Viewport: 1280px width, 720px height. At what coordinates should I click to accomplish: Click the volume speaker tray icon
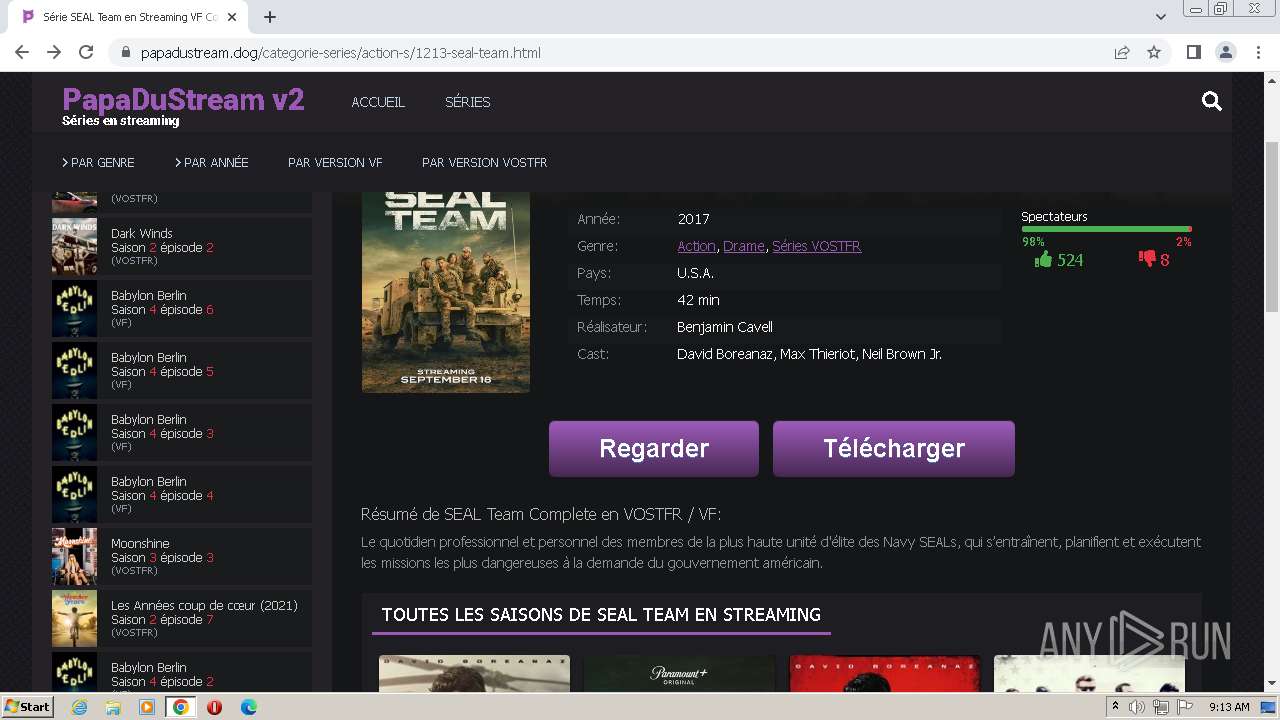[x=1137, y=707]
